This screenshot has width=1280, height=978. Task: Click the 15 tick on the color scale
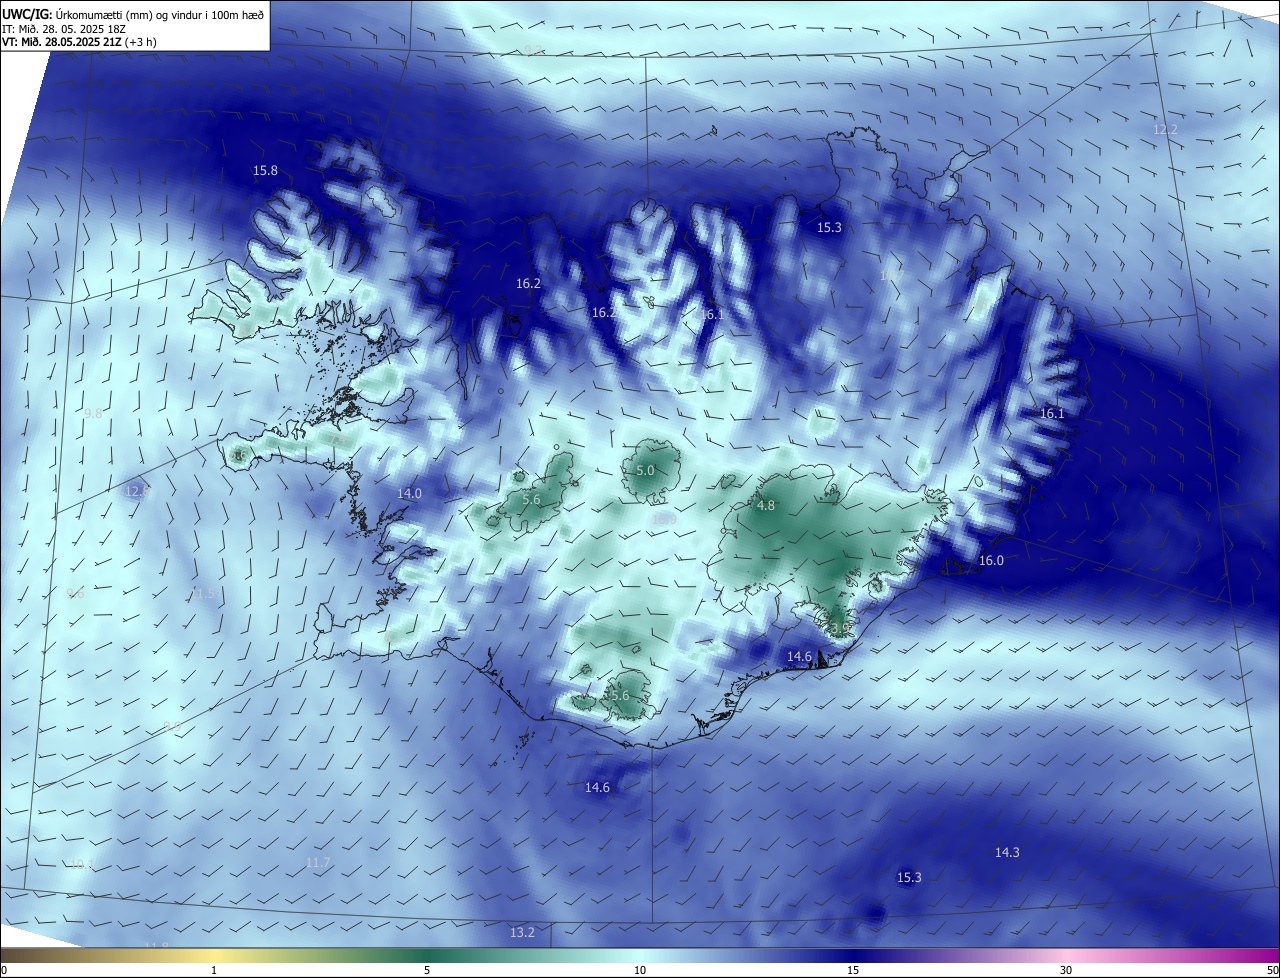853,970
